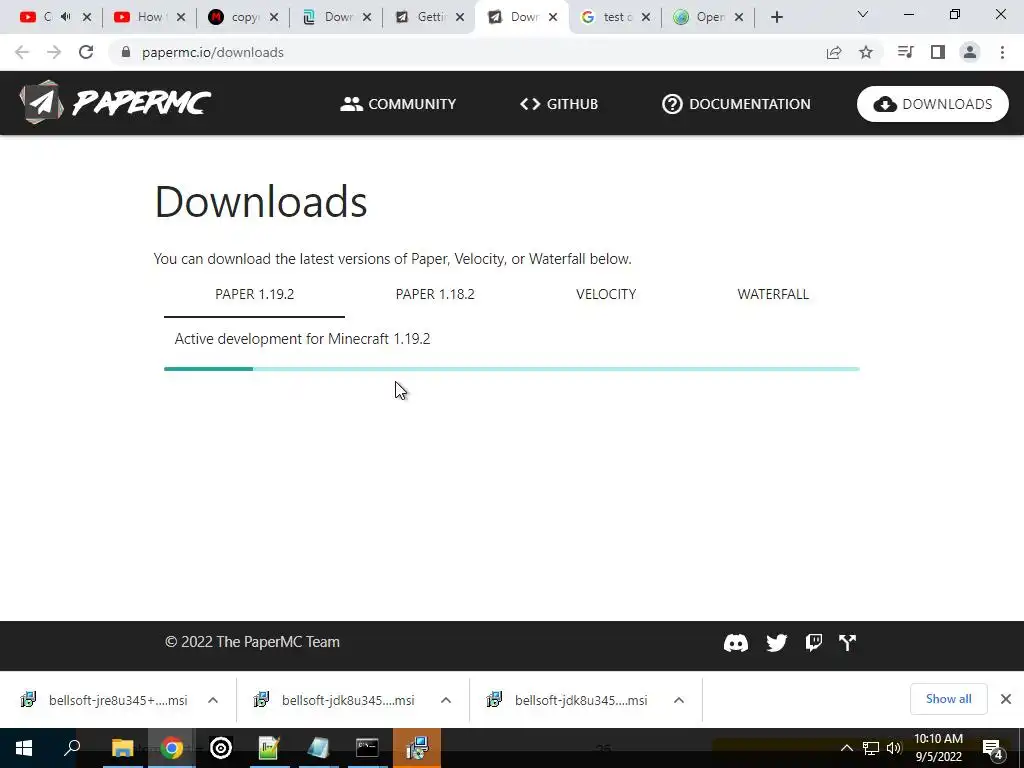The width and height of the screenshot is (1024, 768).
Task: Close the 'test' Google tab
Action: point(646,17)
